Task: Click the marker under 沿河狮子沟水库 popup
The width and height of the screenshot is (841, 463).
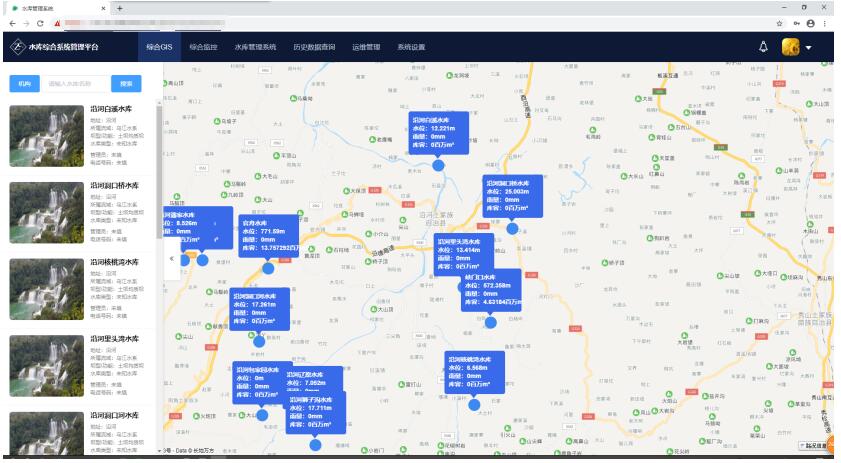Action: (x=316, y=444)
